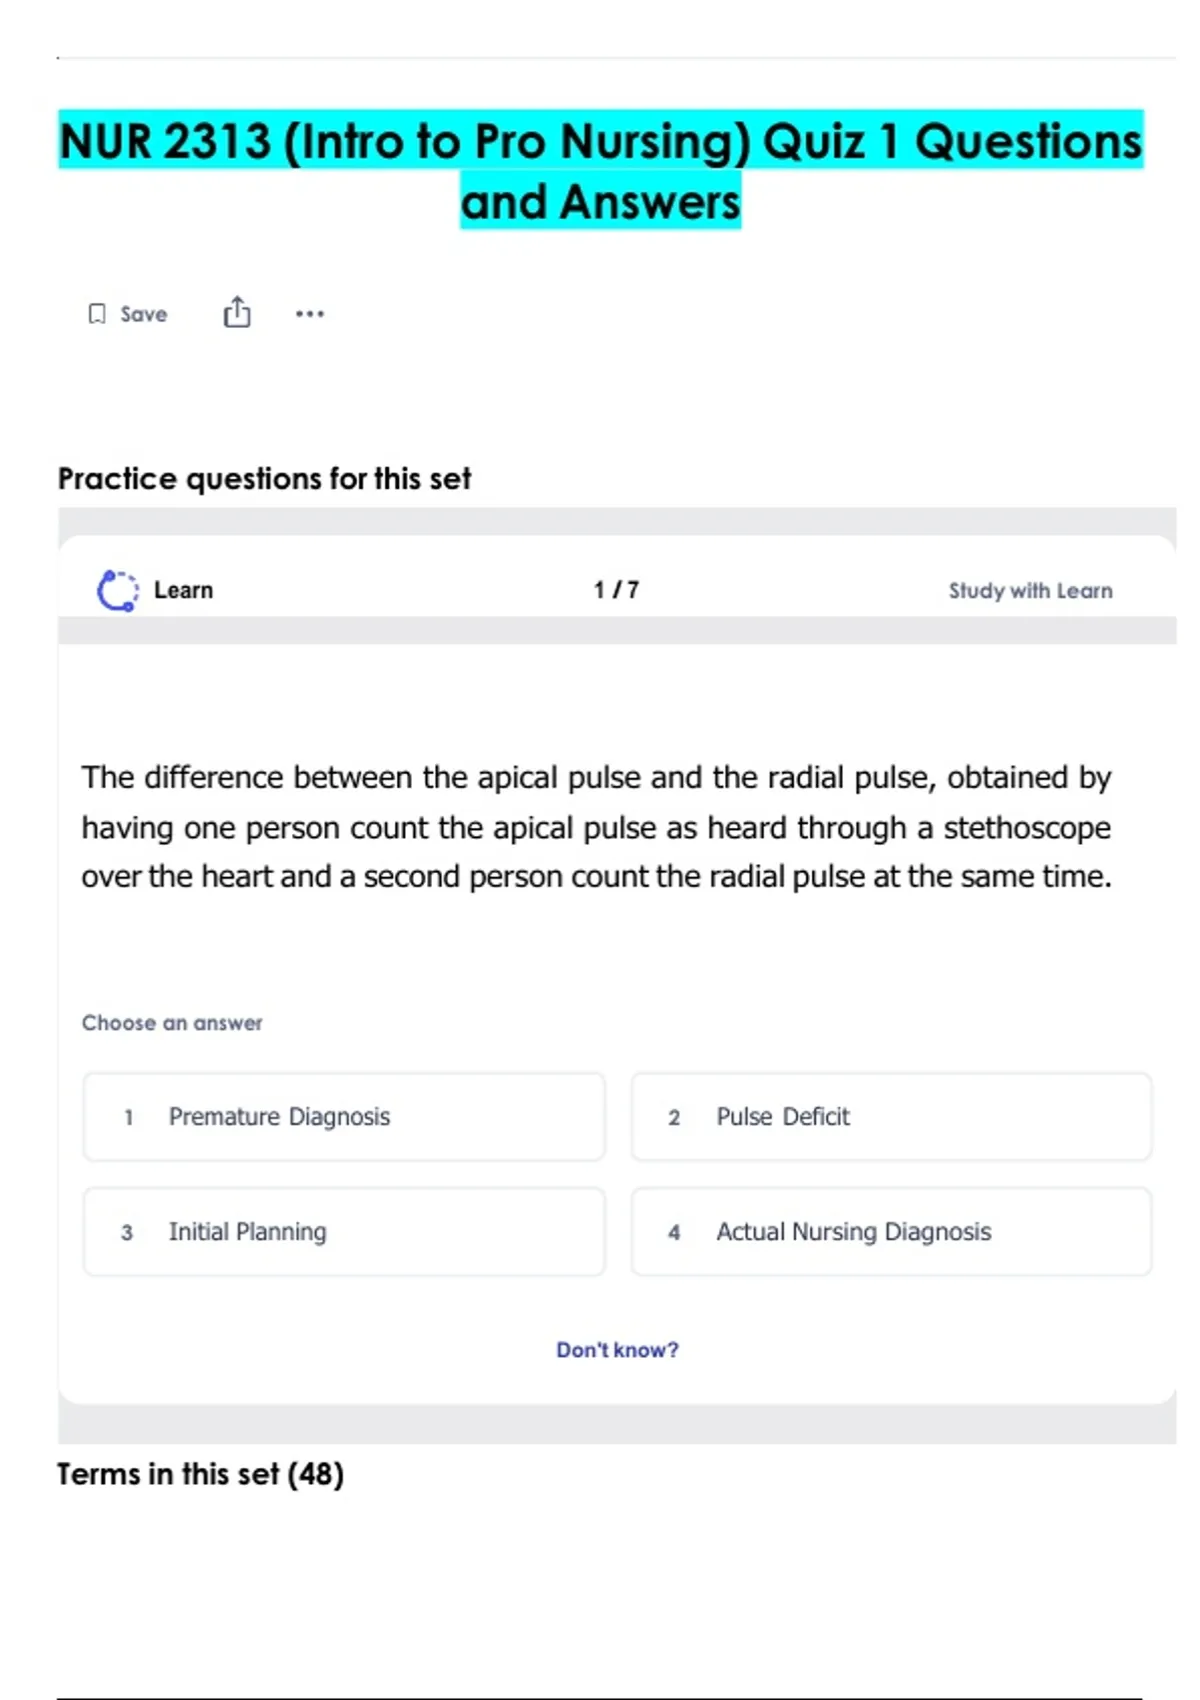Click the Learn mode circular icon
This screenshot has height=1700, width=1200.
(117, 590)
